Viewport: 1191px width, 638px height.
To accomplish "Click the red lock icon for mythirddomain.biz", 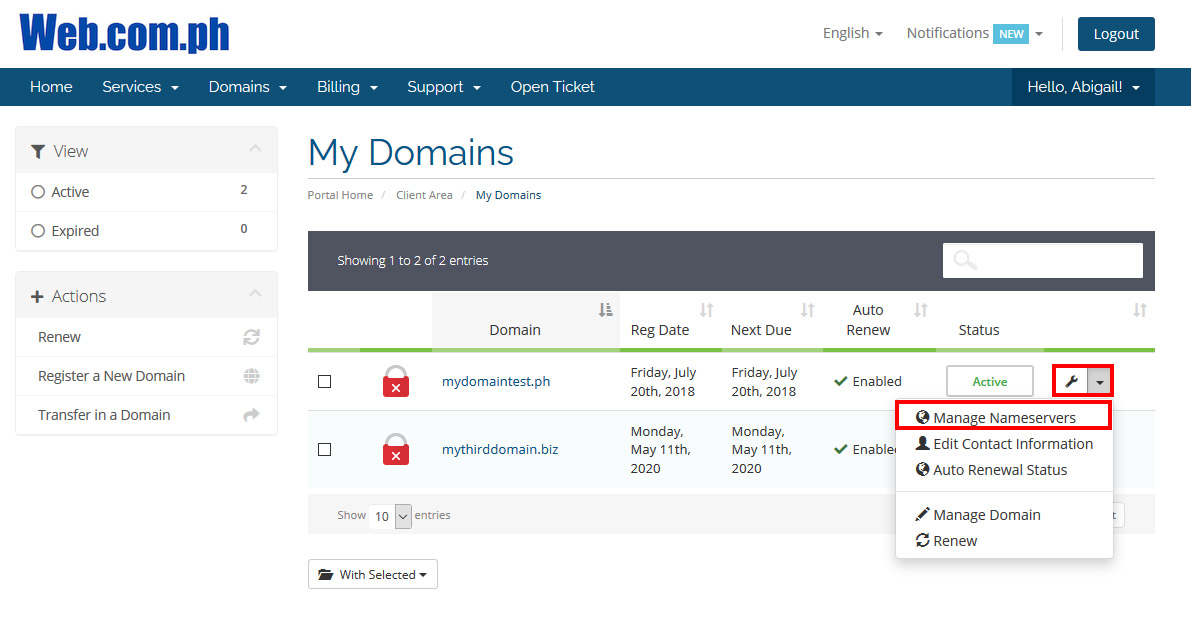I will coord(396,449).
